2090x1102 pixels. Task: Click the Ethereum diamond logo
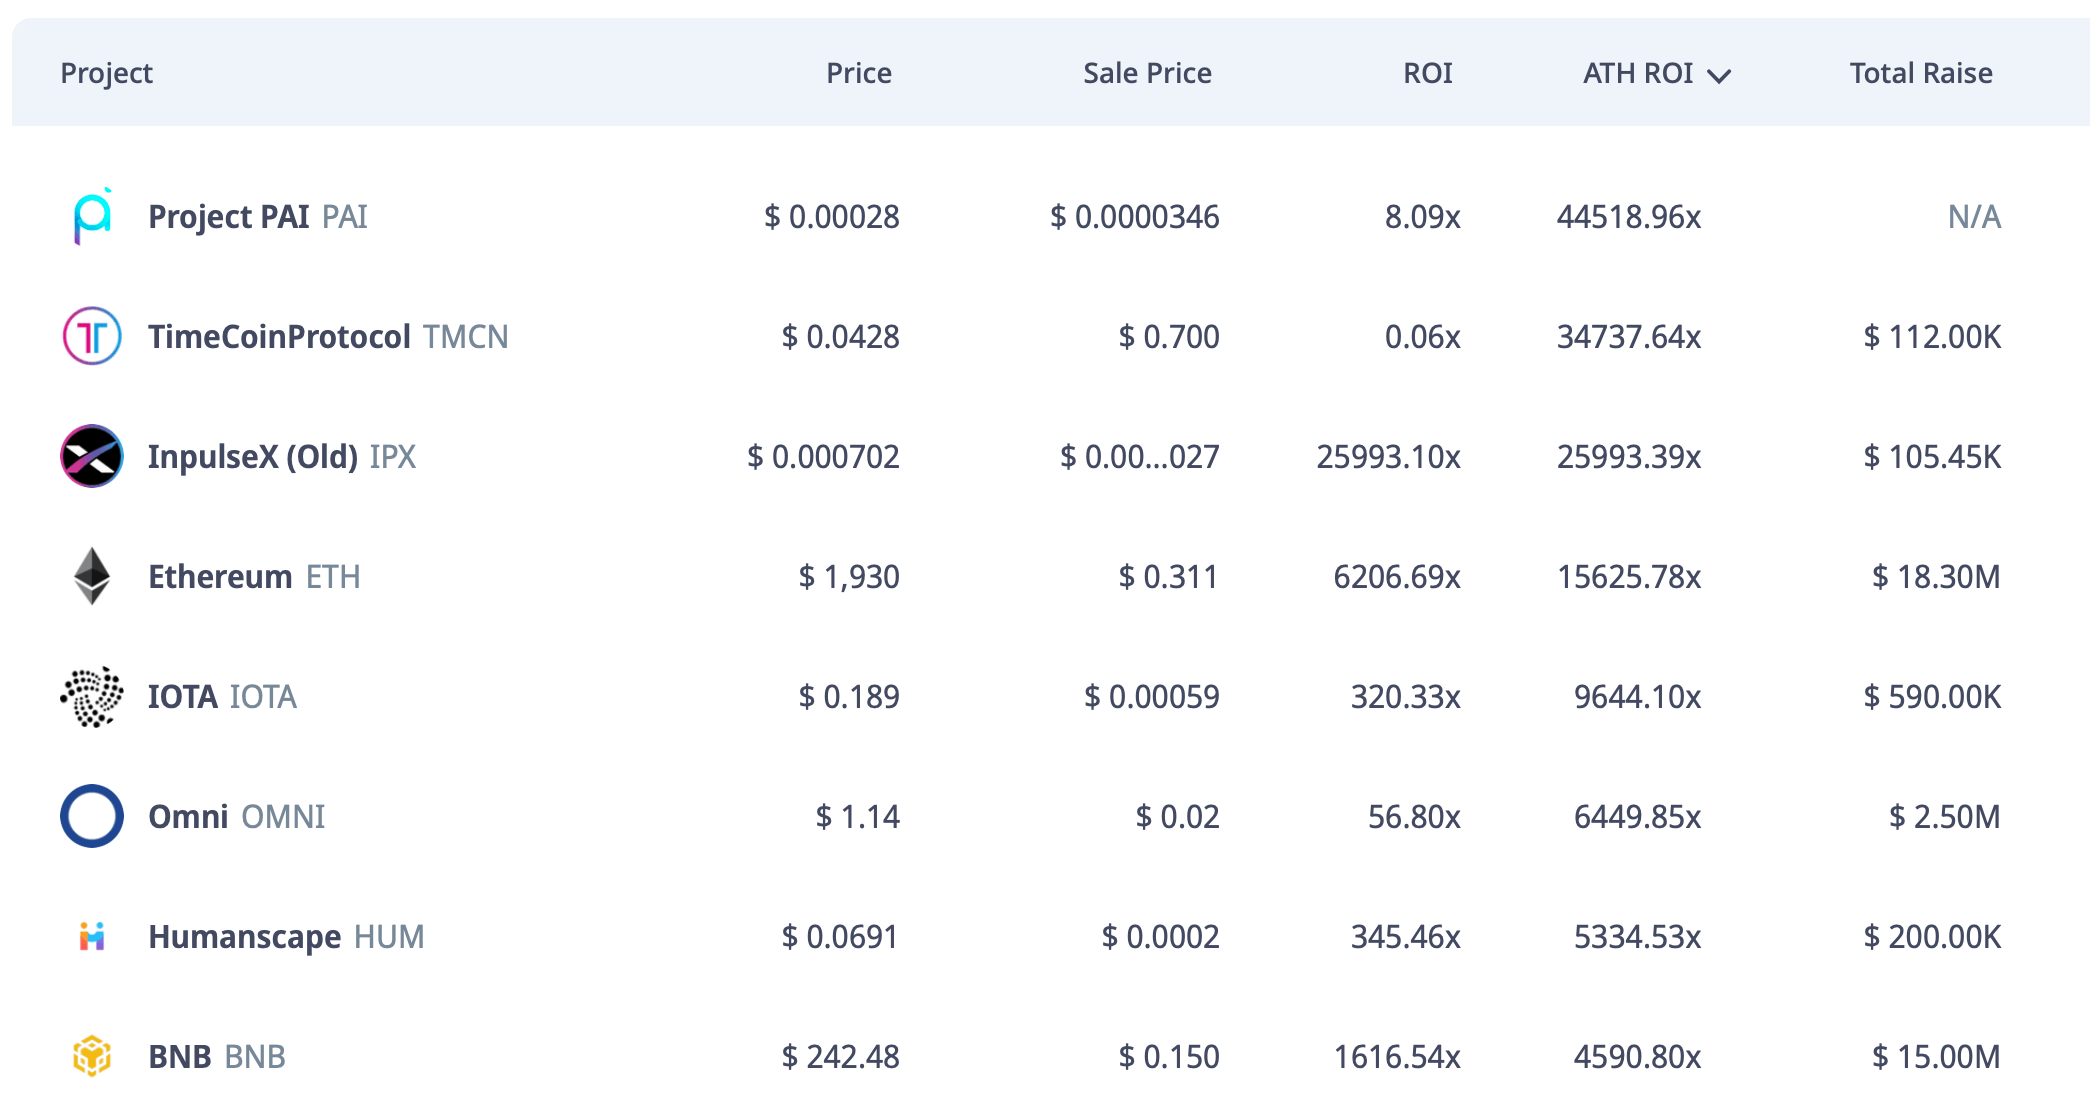(x=92, y=577)
